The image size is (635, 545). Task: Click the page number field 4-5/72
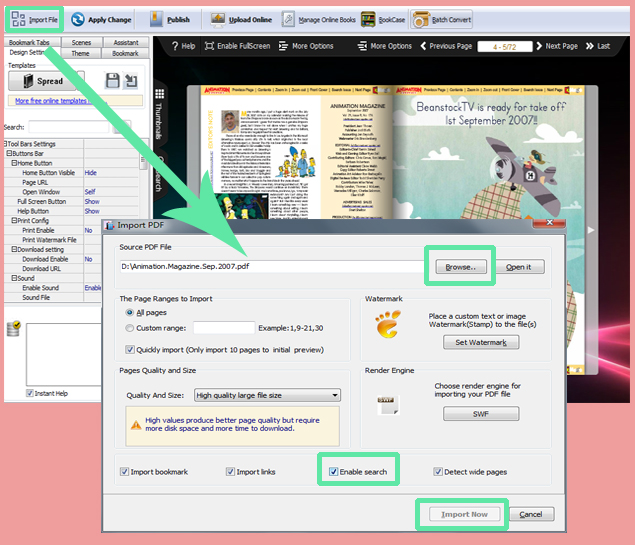click(505, 47)
